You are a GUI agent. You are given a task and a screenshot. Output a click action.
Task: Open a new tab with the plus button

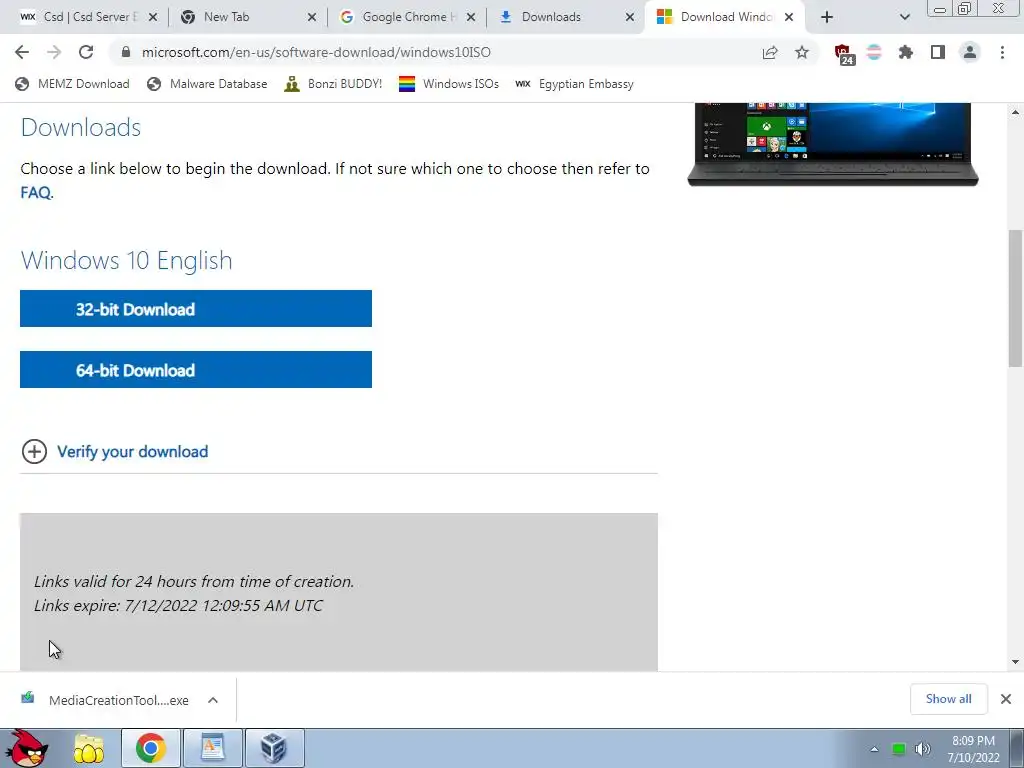click(x=827, y=17)
